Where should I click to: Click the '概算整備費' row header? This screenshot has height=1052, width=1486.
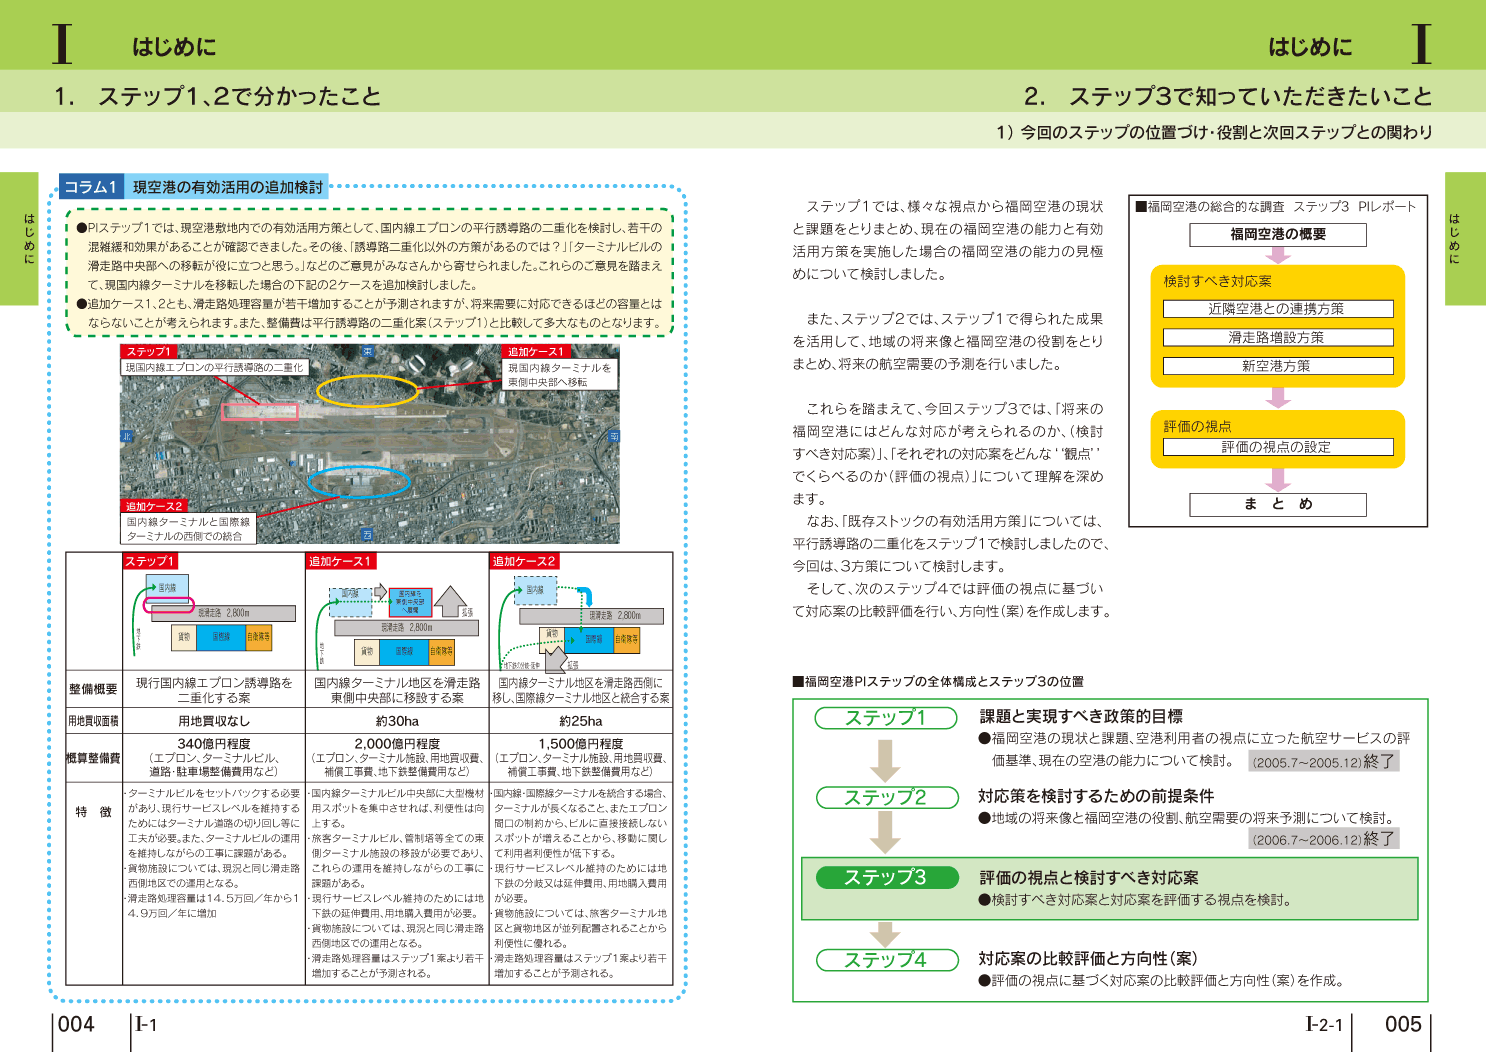[x=93, y=758]
